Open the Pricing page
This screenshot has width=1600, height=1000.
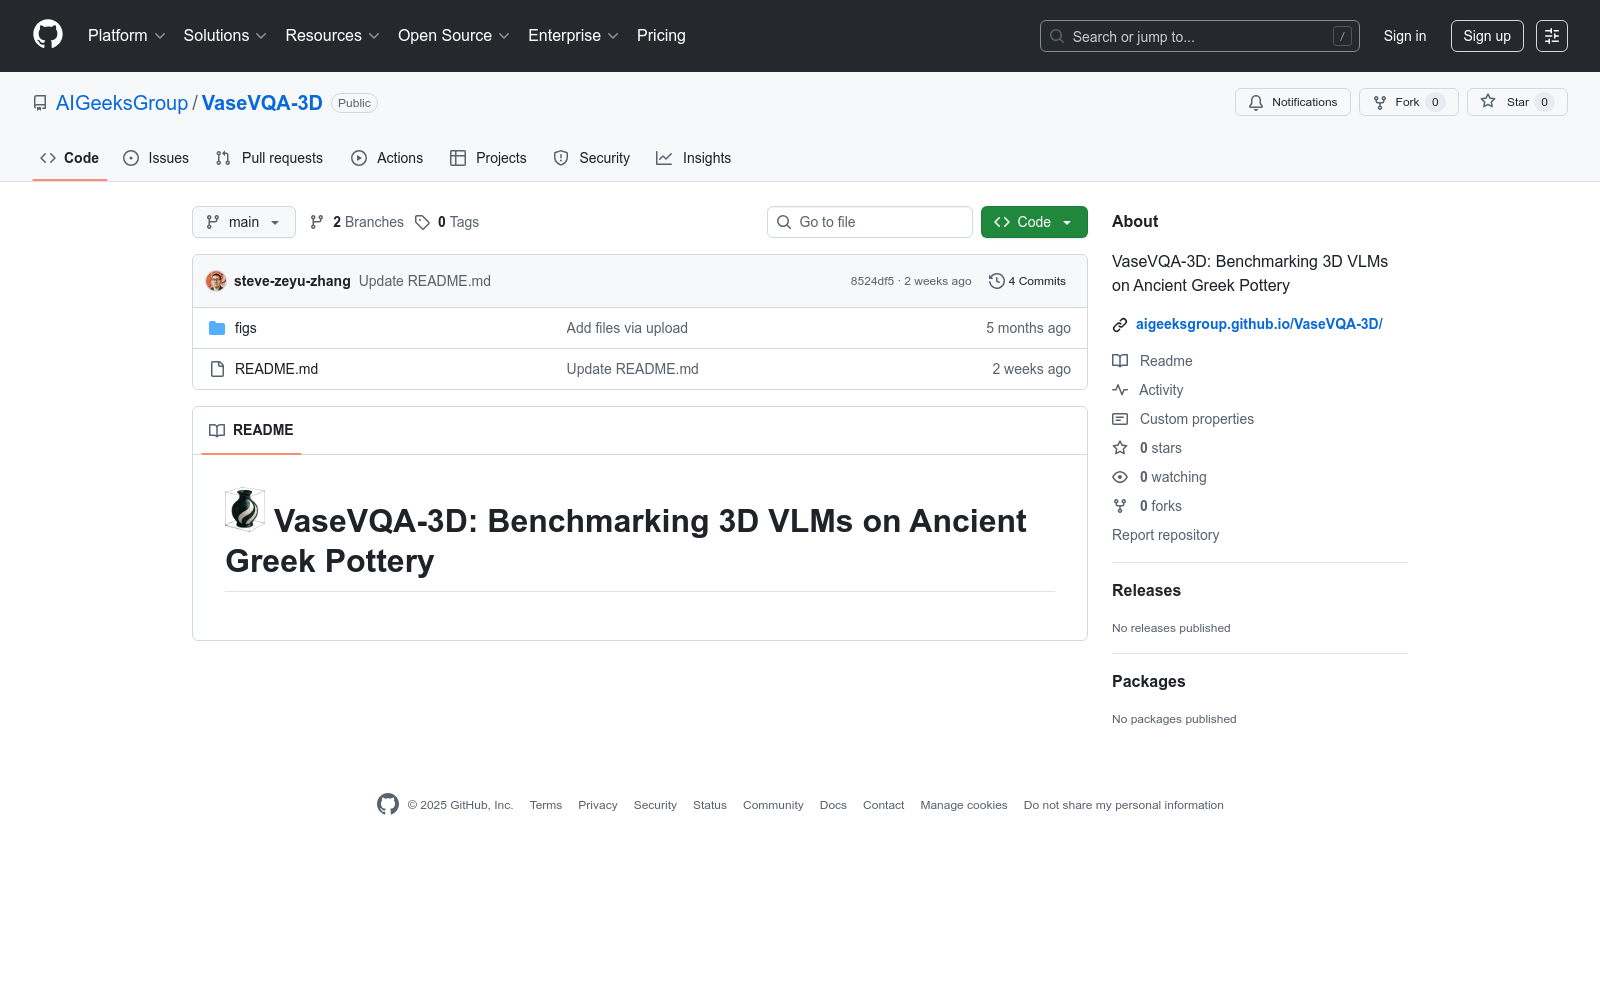pyautogui.click(x=661, y=36)
